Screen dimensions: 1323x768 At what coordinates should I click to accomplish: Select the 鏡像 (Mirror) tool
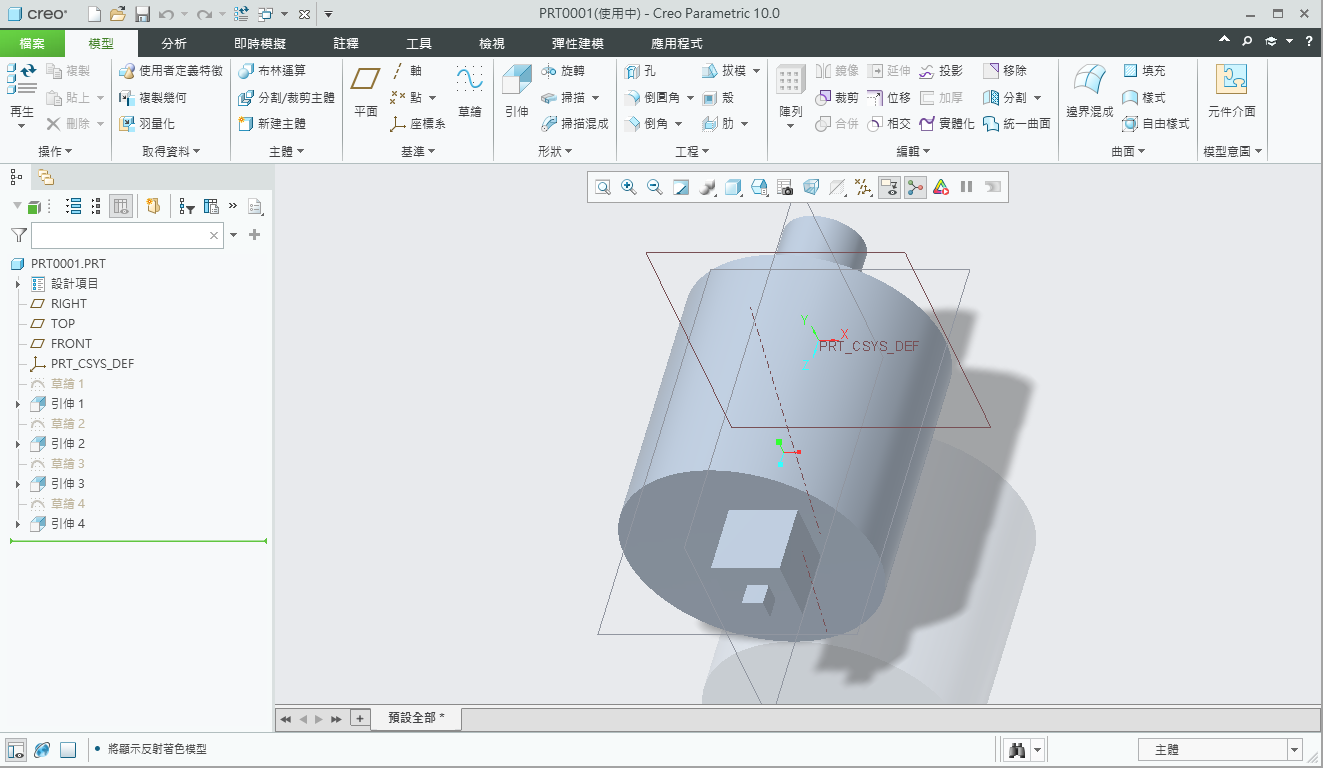837,71
